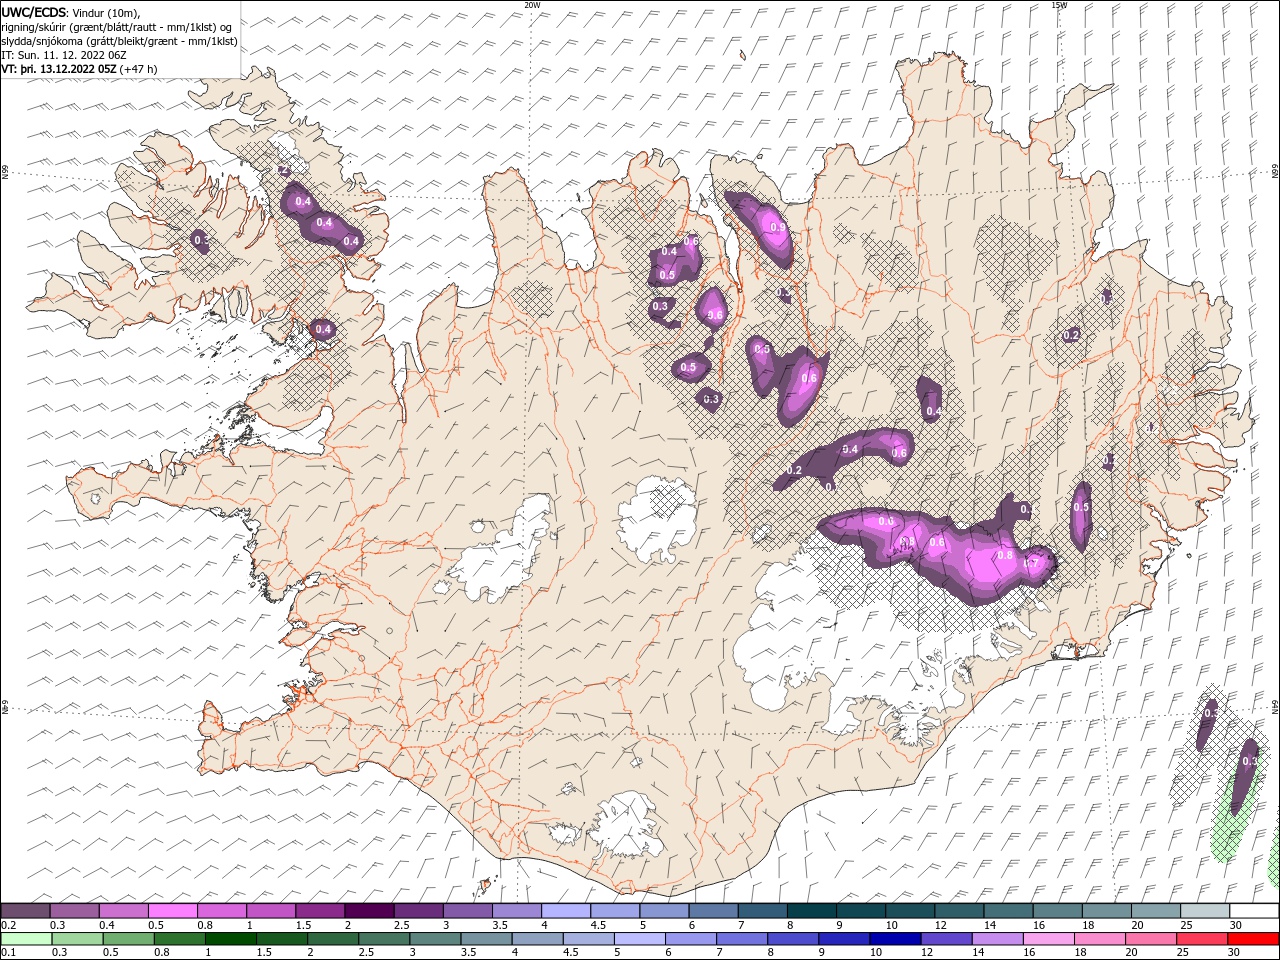1280x960 pixels.
Task: Click the bright red lower swatch after 30
Action: 1253,939
